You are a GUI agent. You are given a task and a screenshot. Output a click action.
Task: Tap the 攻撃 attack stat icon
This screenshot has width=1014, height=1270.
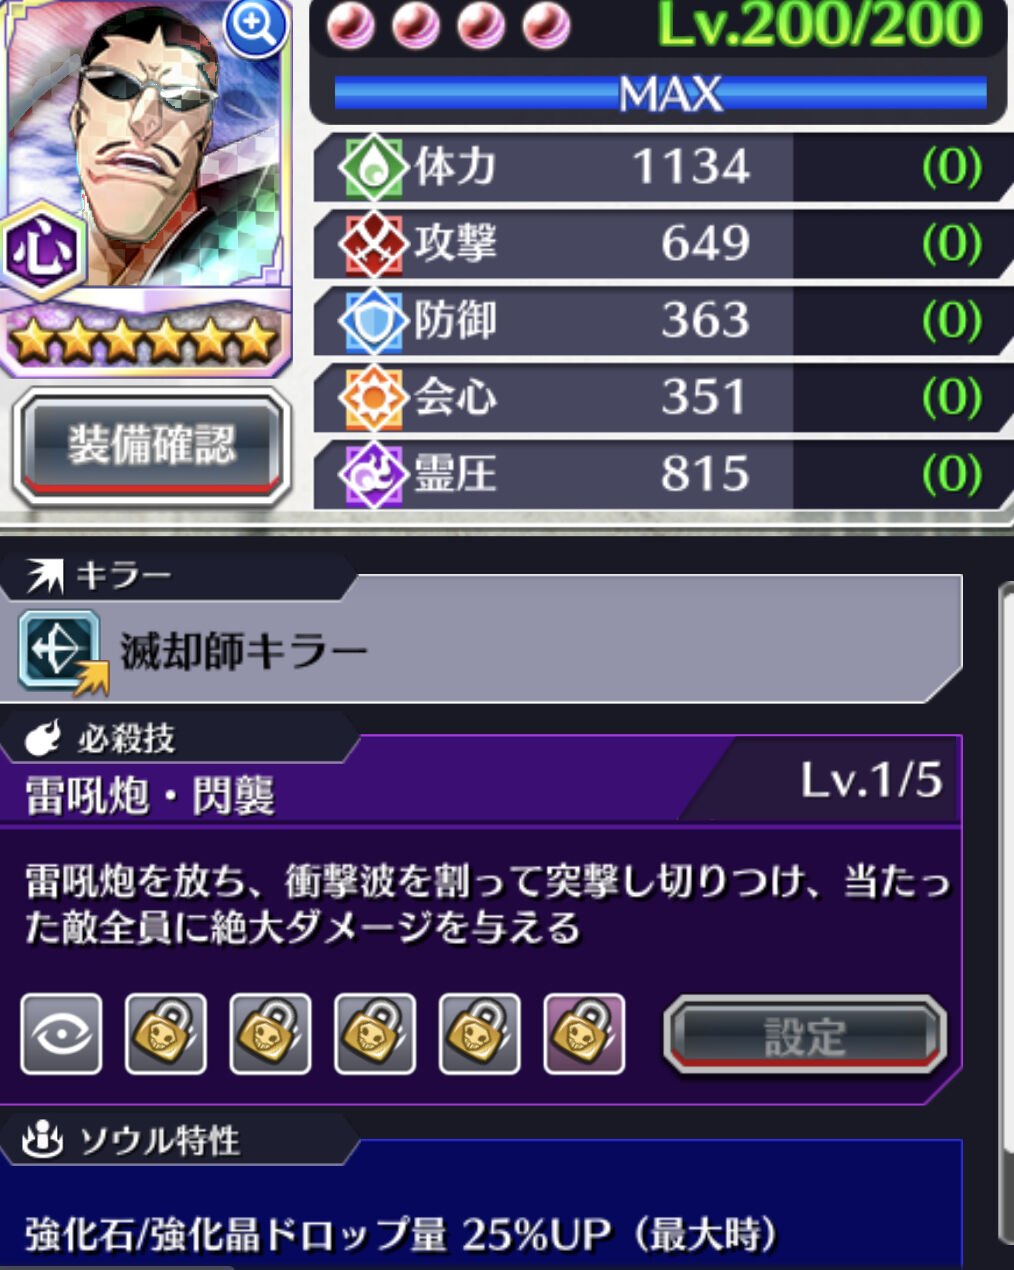tap(372, 243)
